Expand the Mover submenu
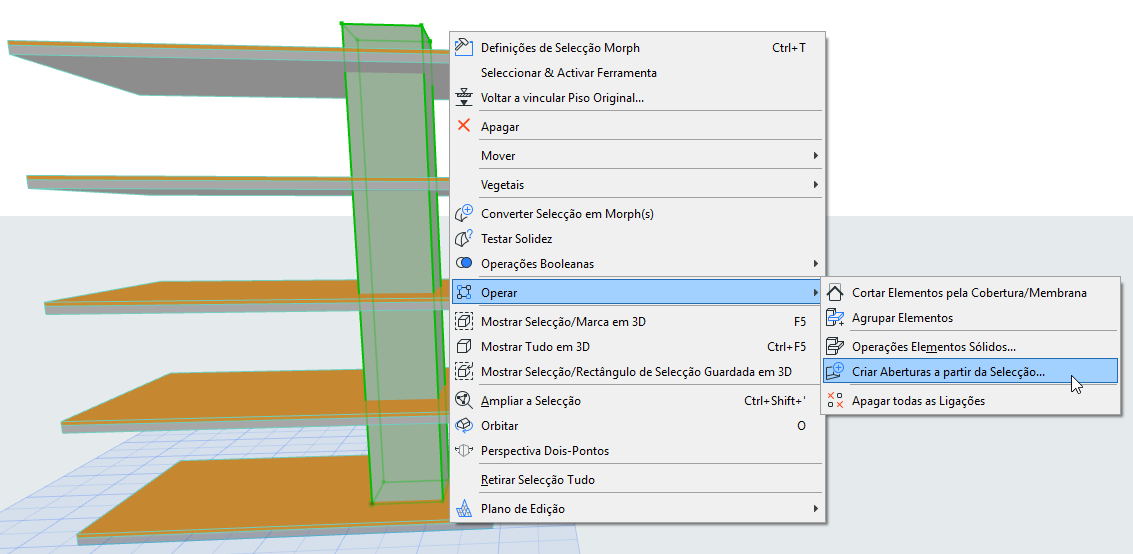 [637, 155]
